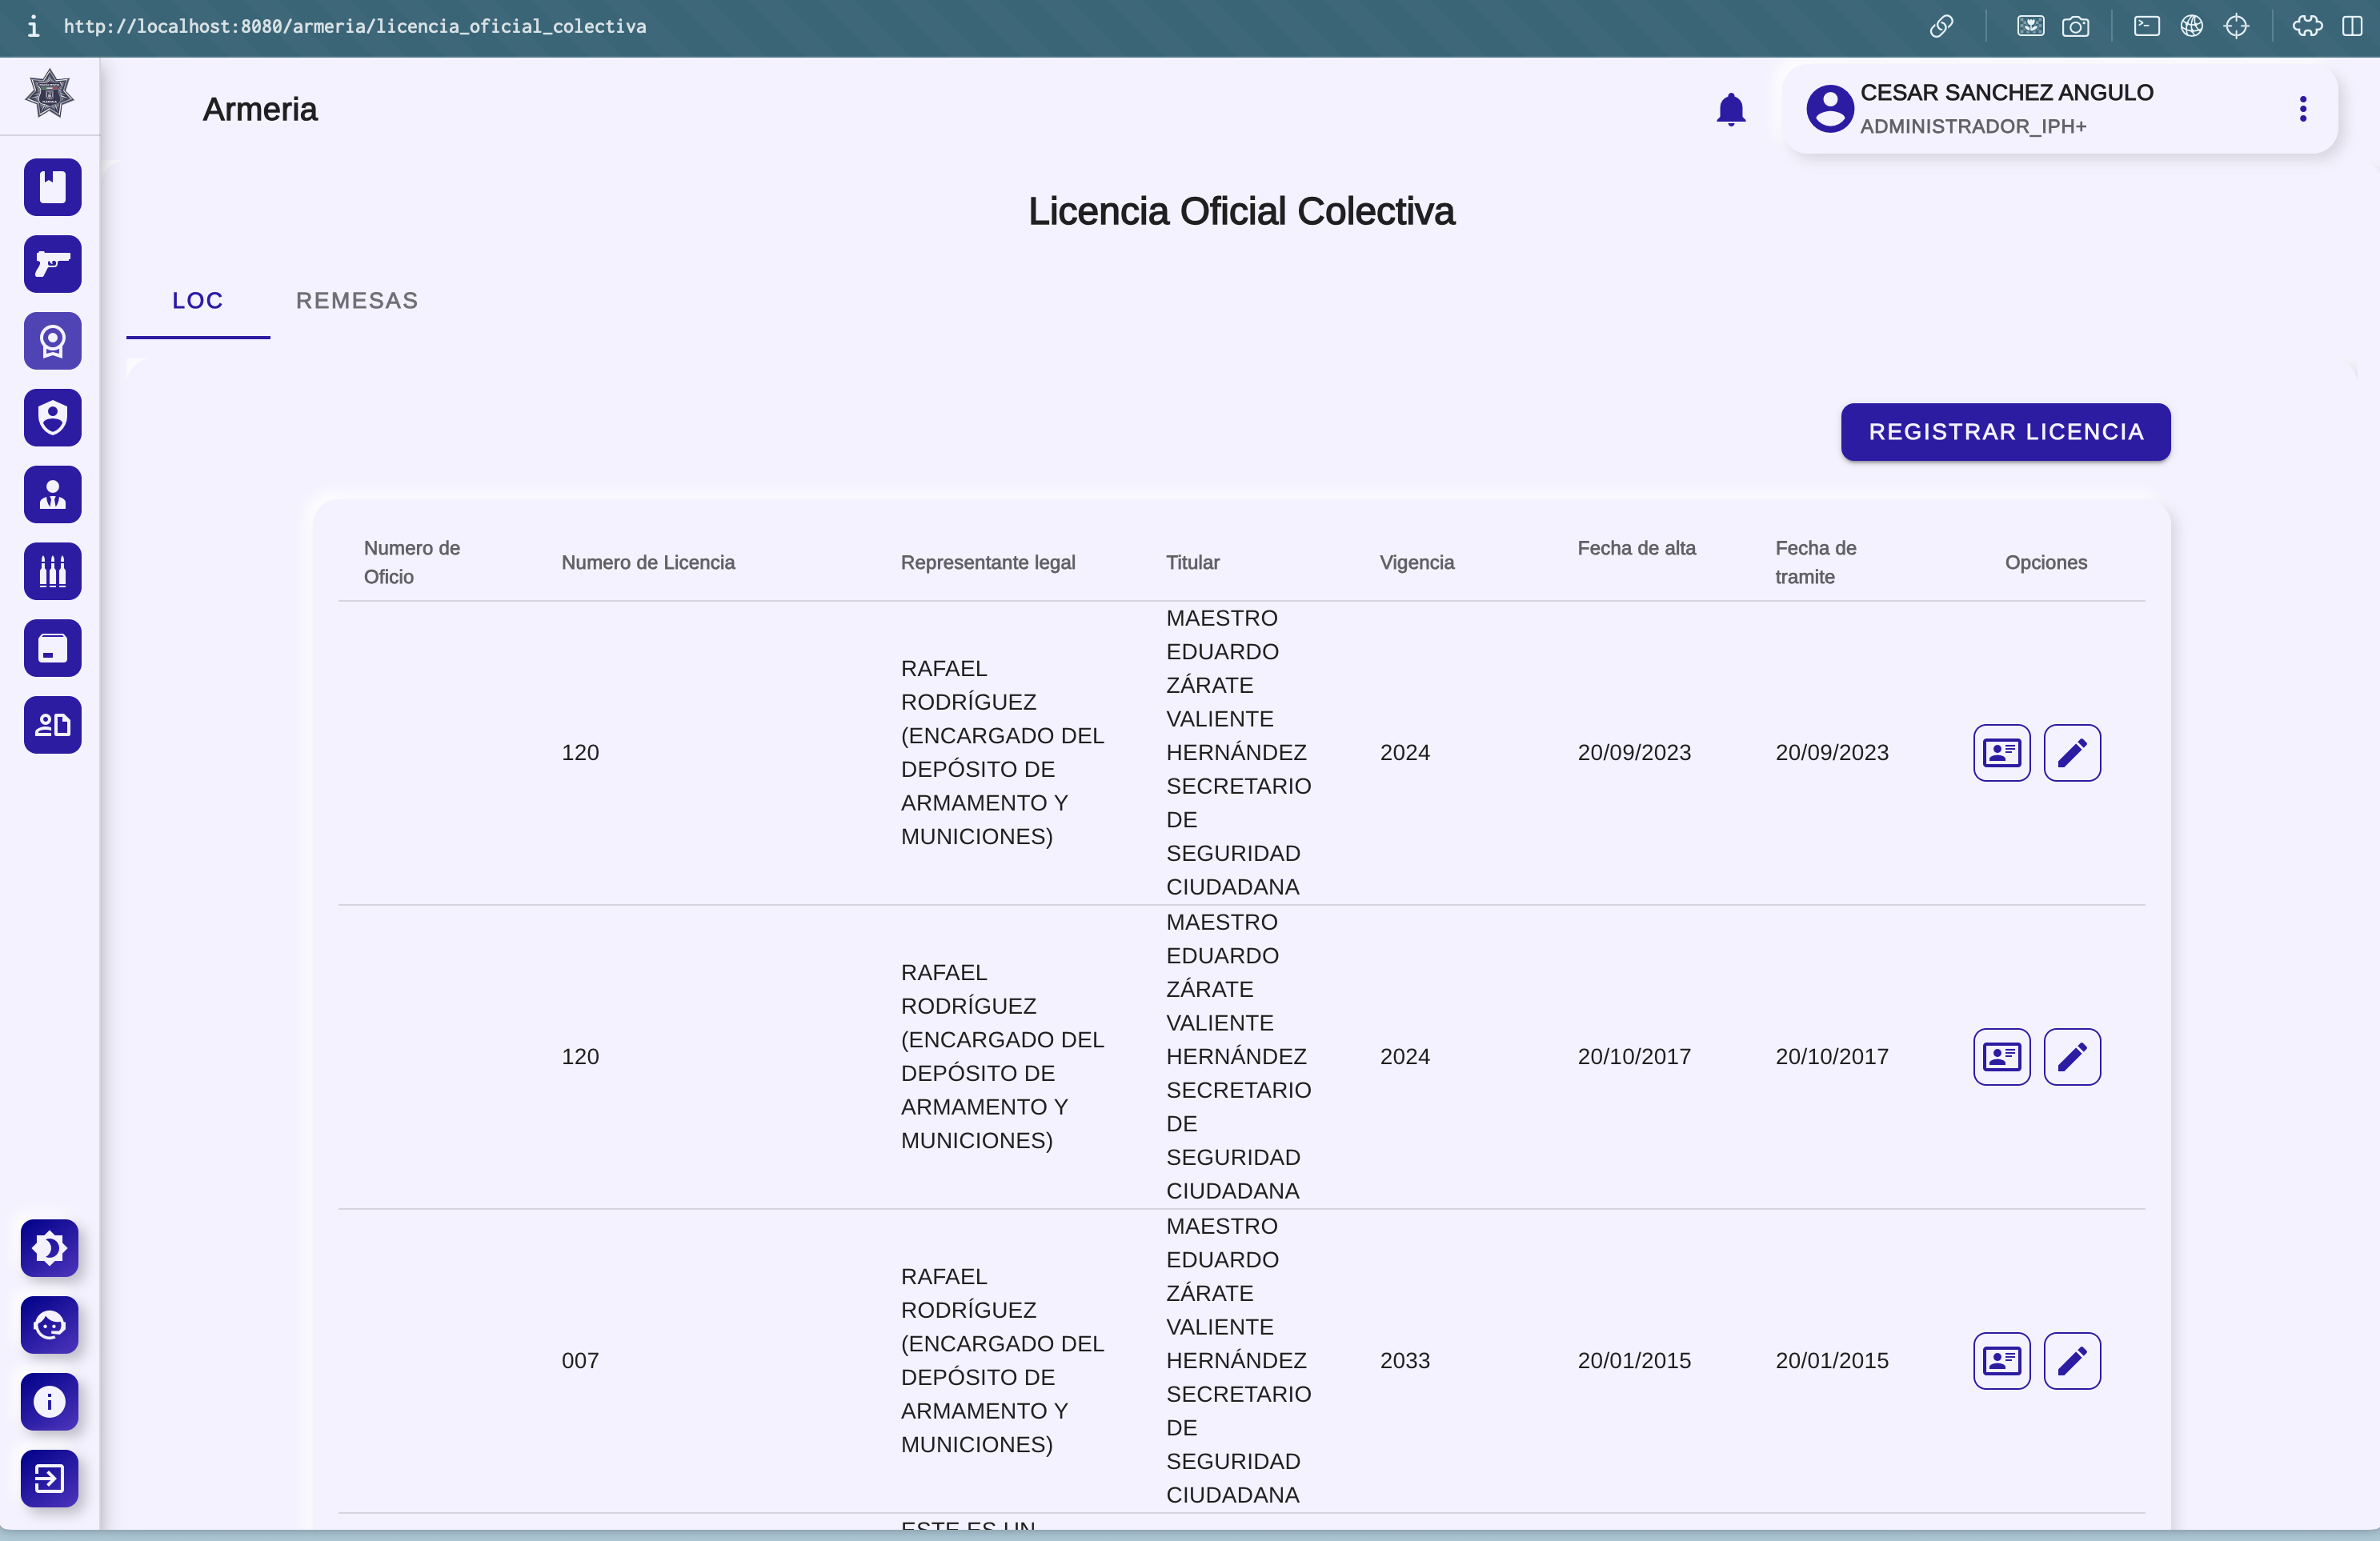
Task: Click the REGISTRAR LICENCIA button
Action: pyautogui.click(x=2005, y=432)
